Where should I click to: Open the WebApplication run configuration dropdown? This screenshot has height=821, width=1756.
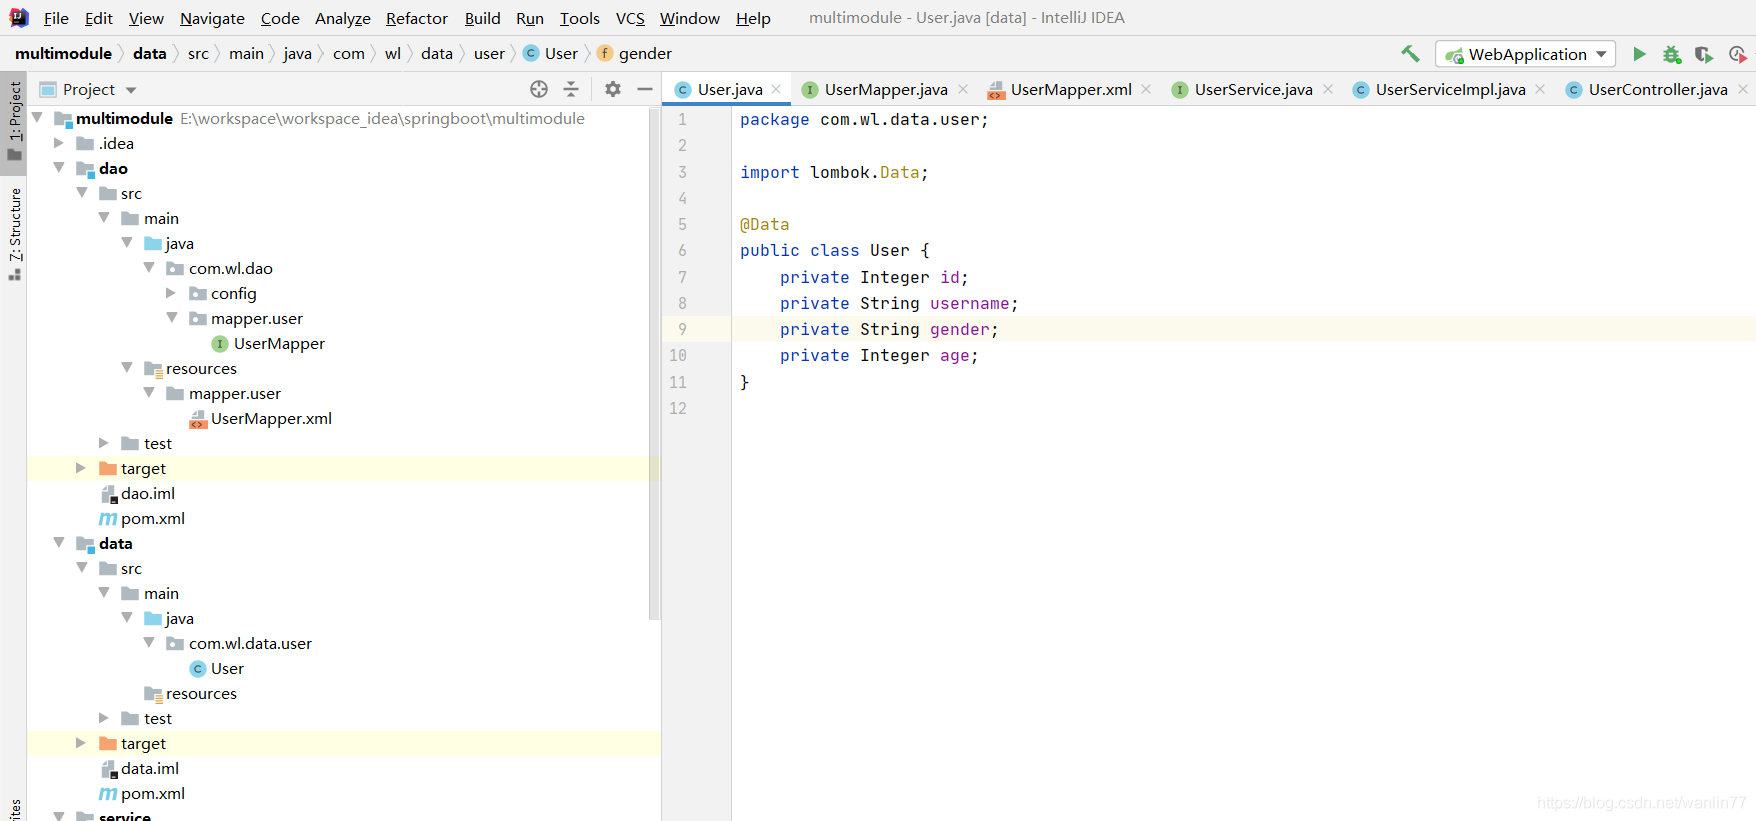click(1525, 54)
